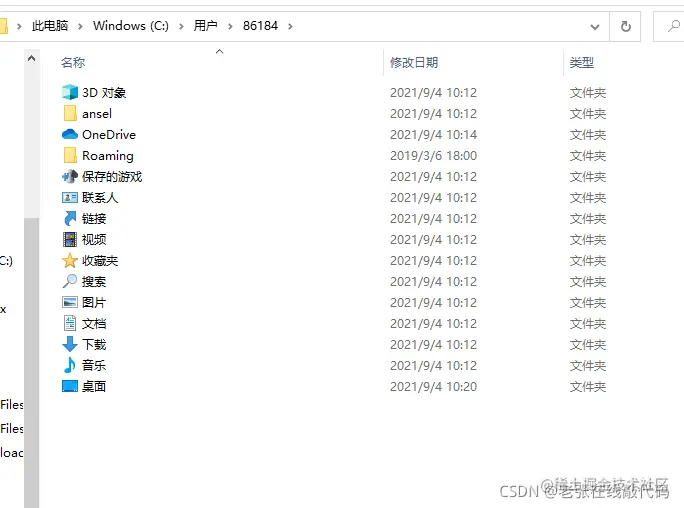
Task: Click 文件夹 type of 3D 对象 row
Action: tap(588, 92)
